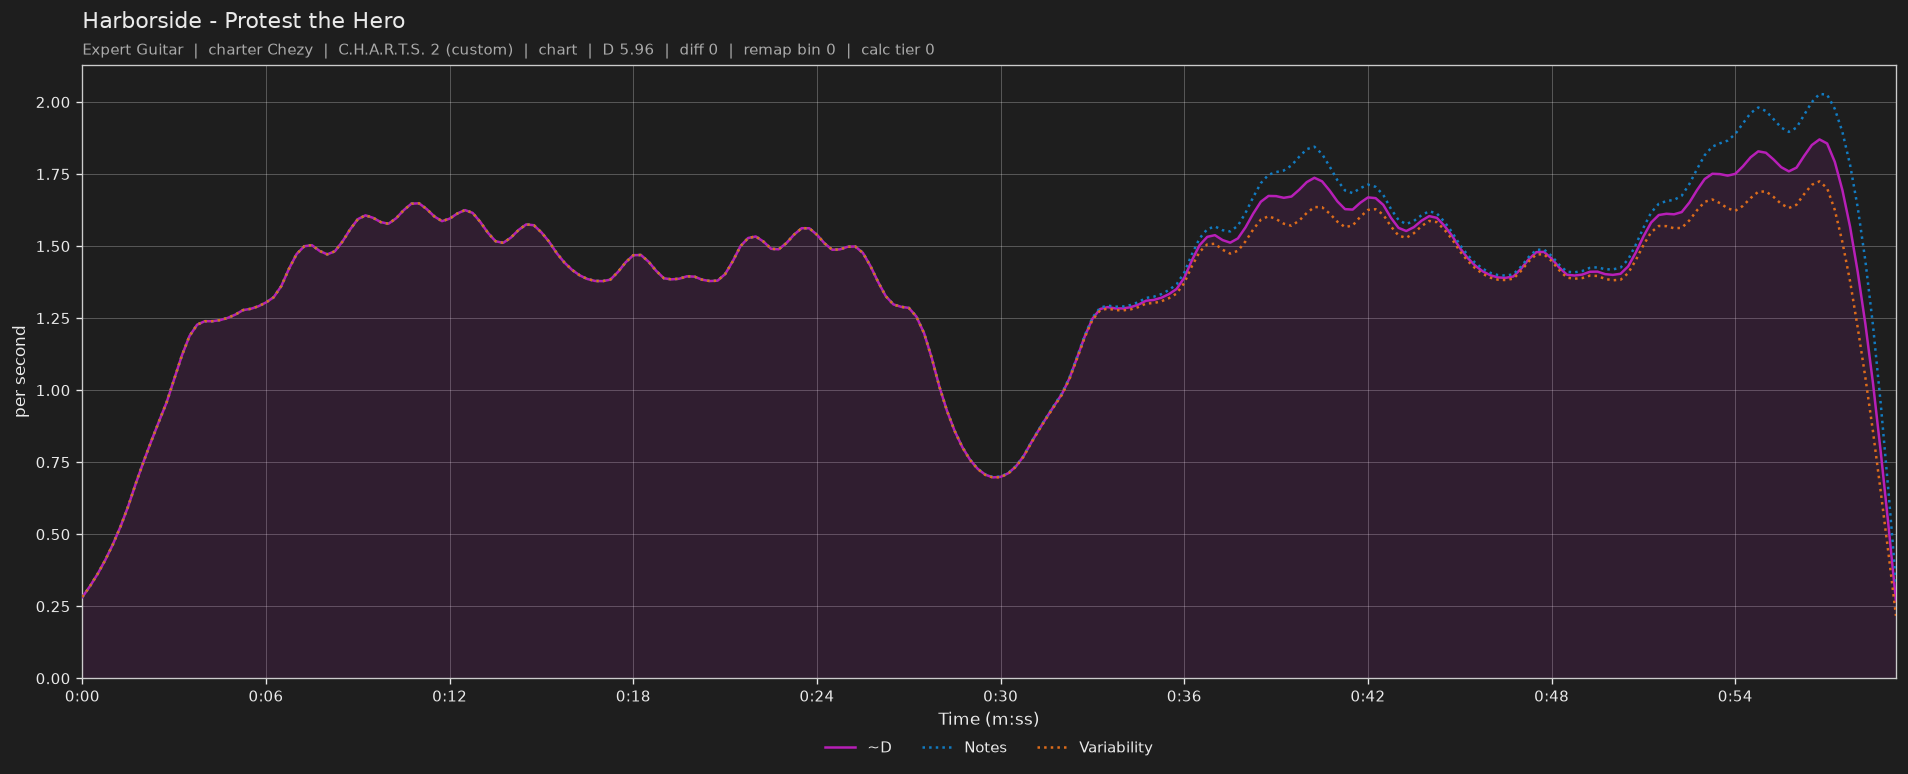Click the 1.50 y-axis tick label

(53, 247)
